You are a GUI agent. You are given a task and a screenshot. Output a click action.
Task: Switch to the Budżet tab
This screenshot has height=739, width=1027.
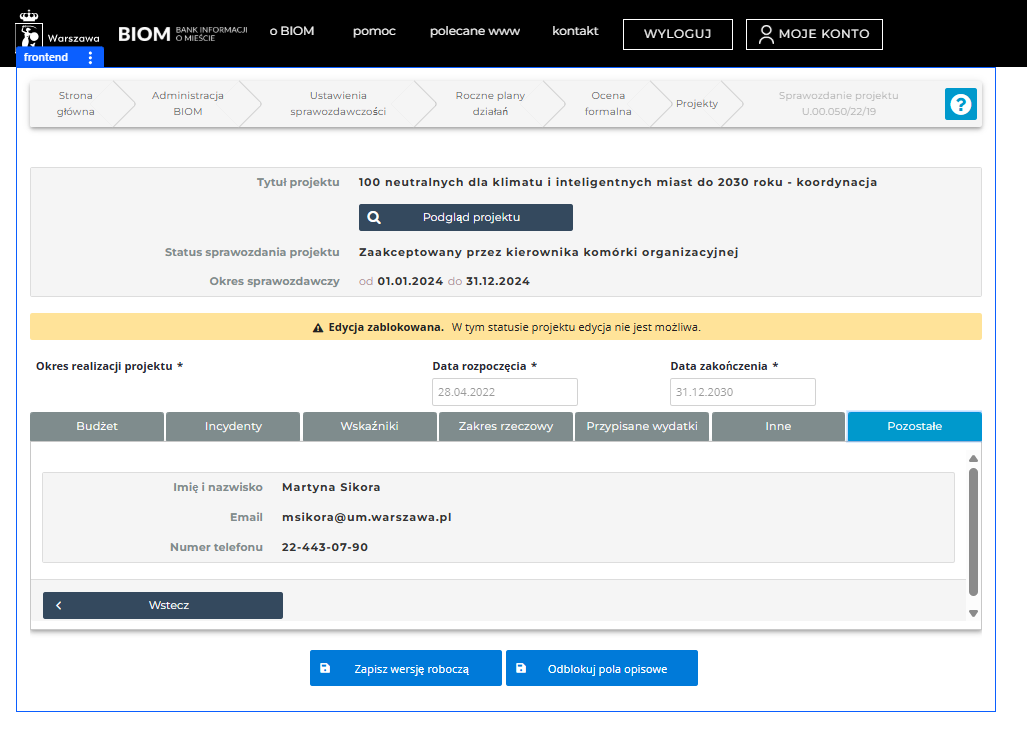pyautogui.click(x=97, y=426)
